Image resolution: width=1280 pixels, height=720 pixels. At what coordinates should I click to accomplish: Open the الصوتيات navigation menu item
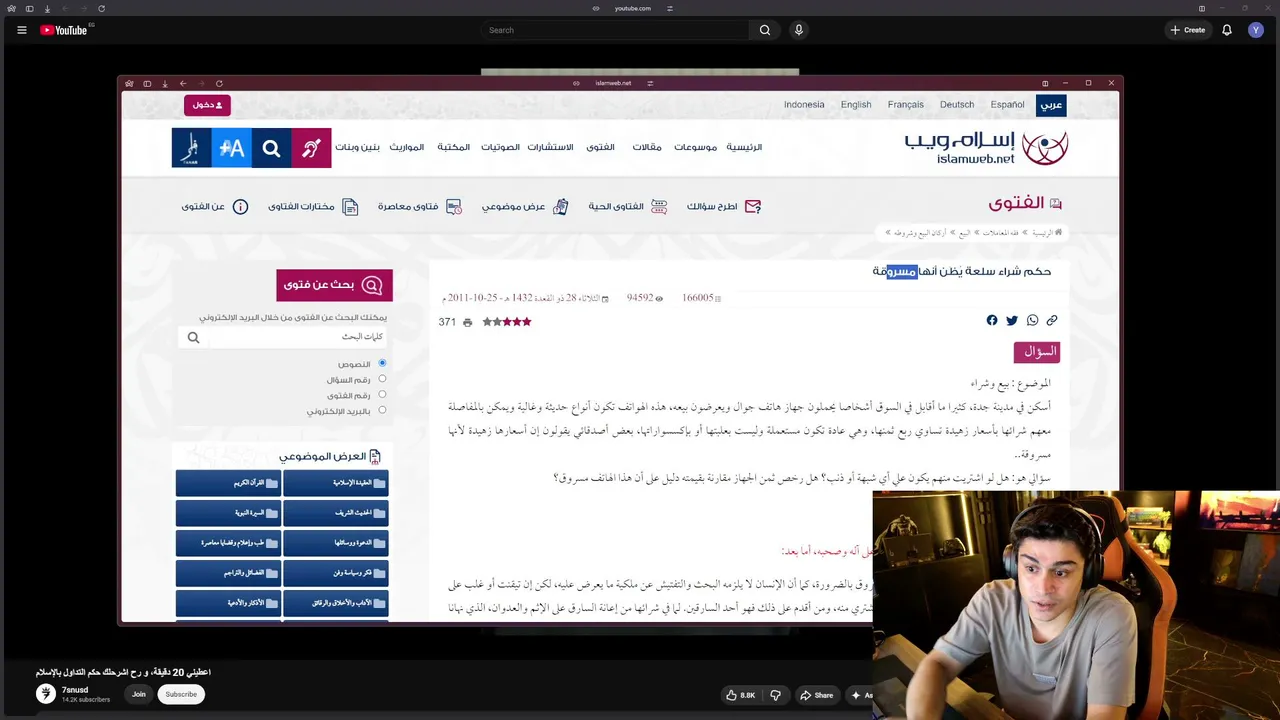pos(500,147)
